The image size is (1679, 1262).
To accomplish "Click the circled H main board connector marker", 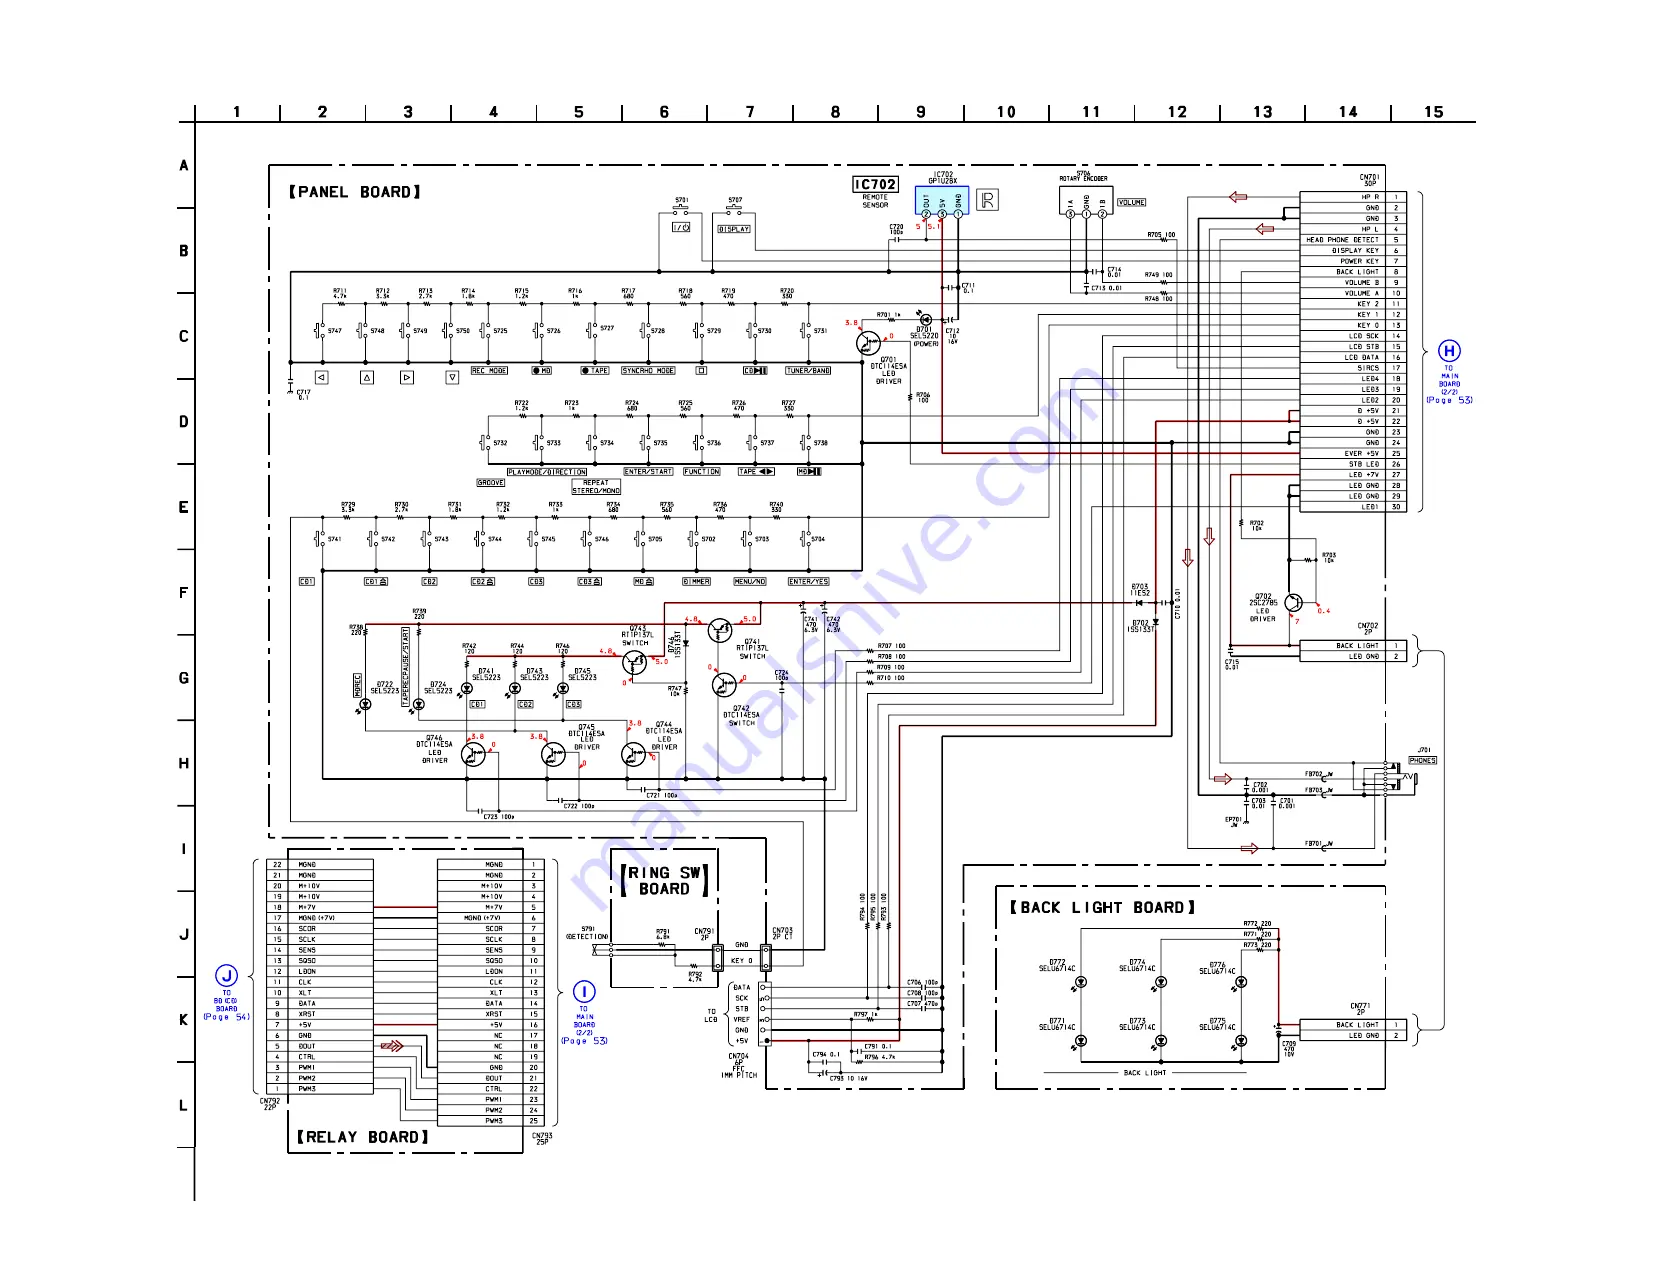I will pyautogui.click(x=1449, y=351).
